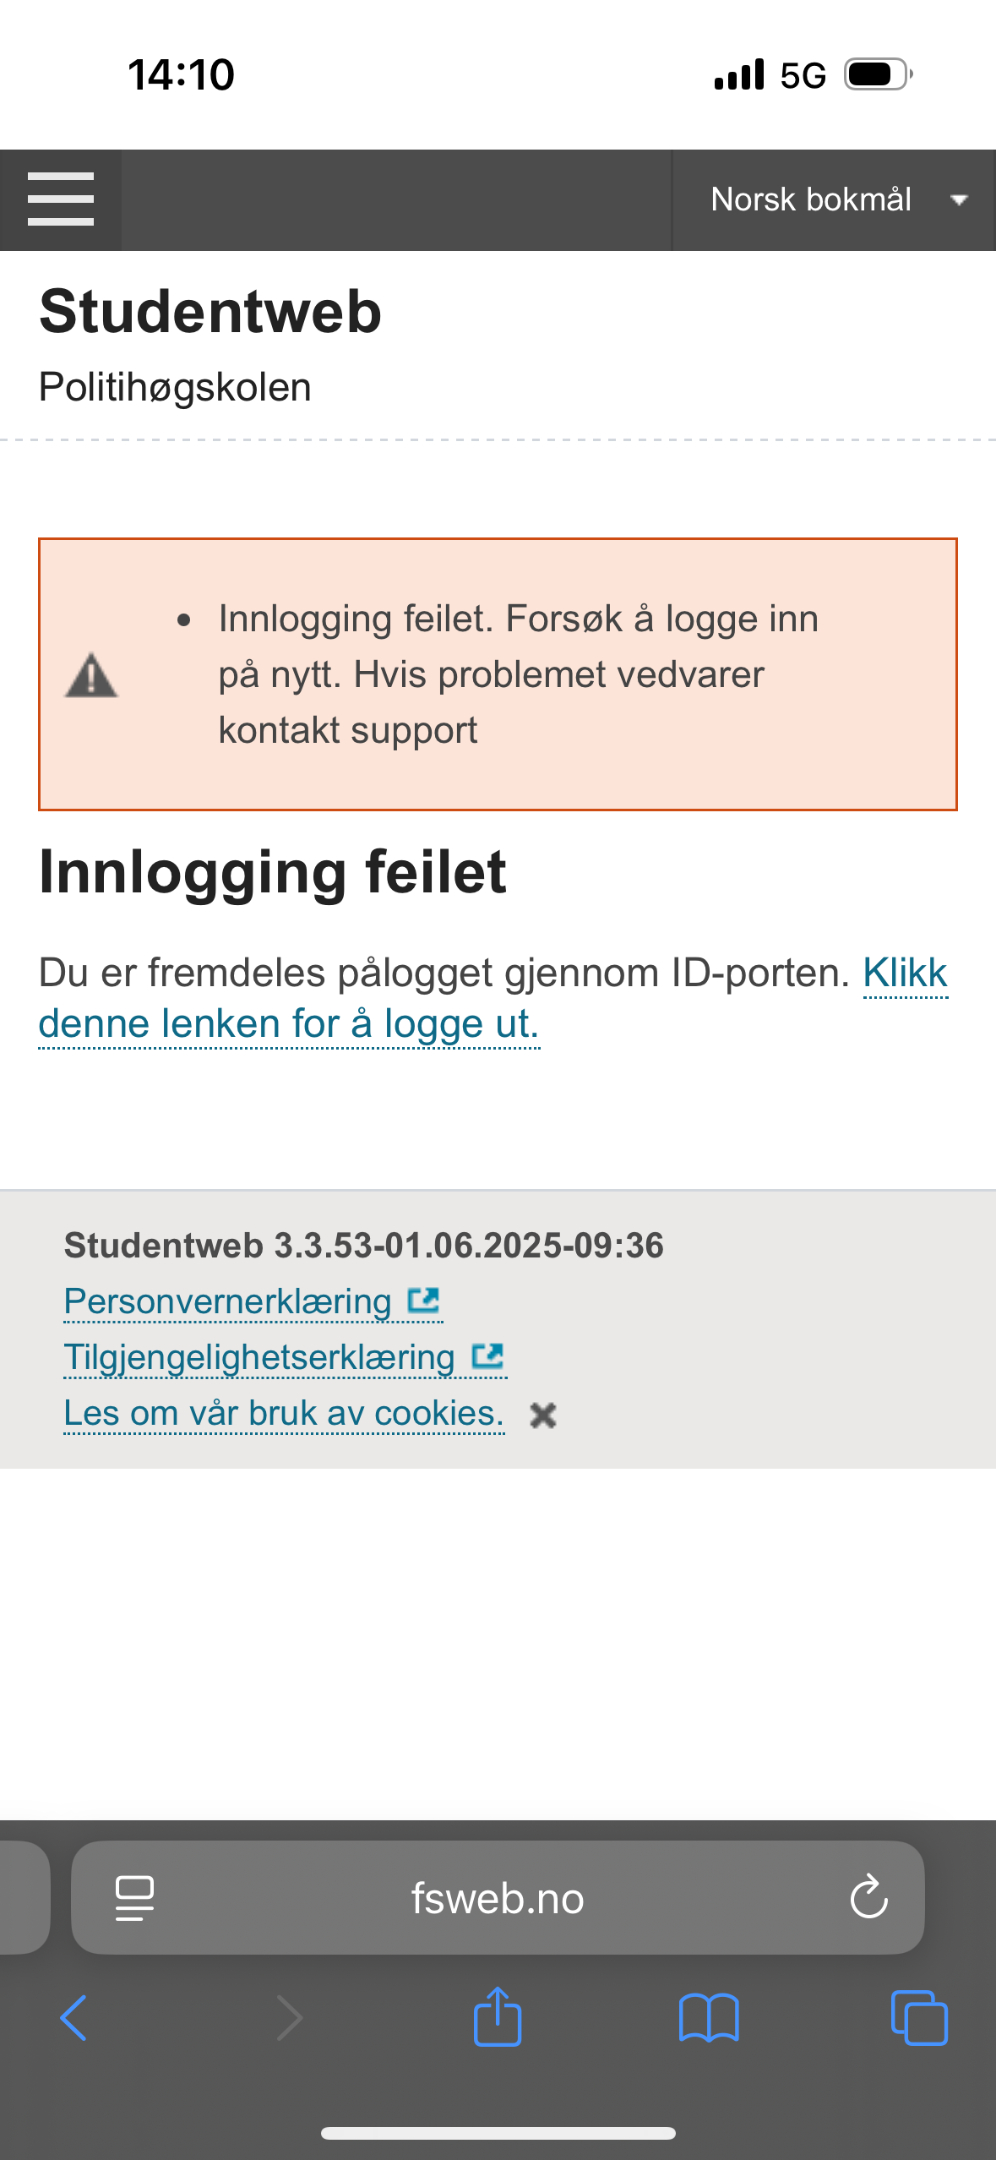The image size is (996, 2160).
Task: Tap the warning triangle icon in alert
Action: 91,675
